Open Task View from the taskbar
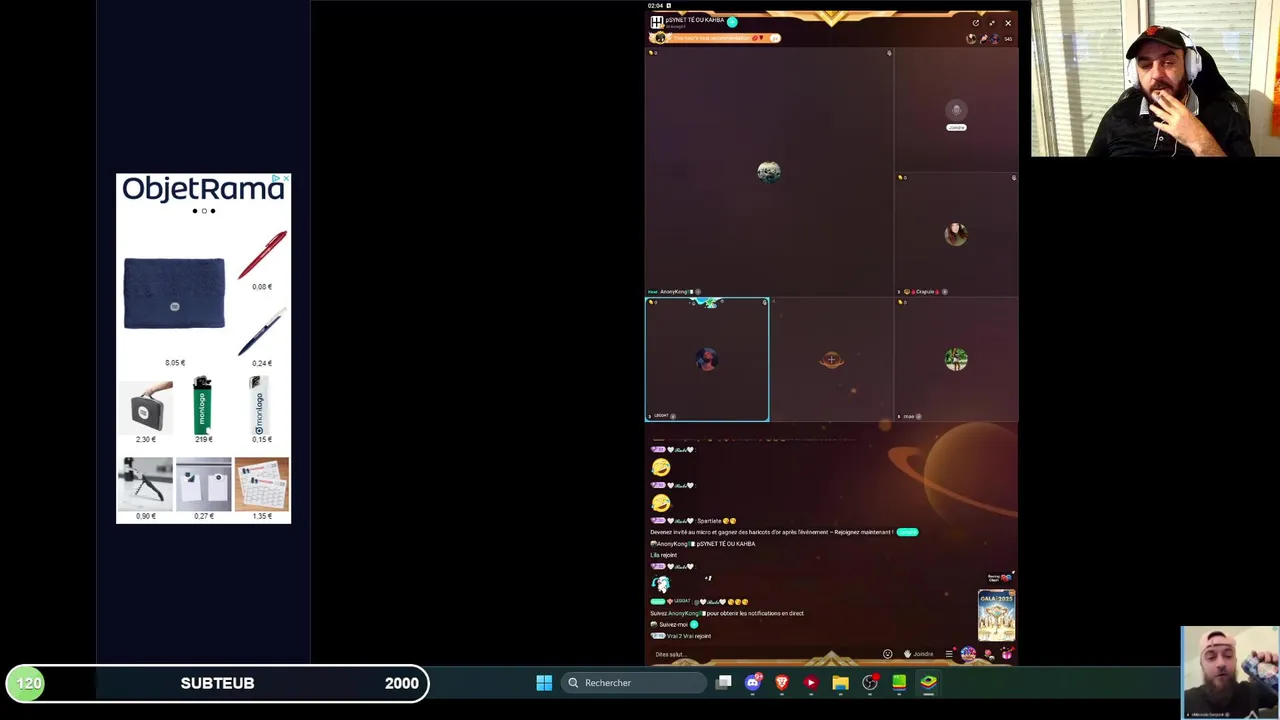 pyautogui.click(x=724, y=683)
